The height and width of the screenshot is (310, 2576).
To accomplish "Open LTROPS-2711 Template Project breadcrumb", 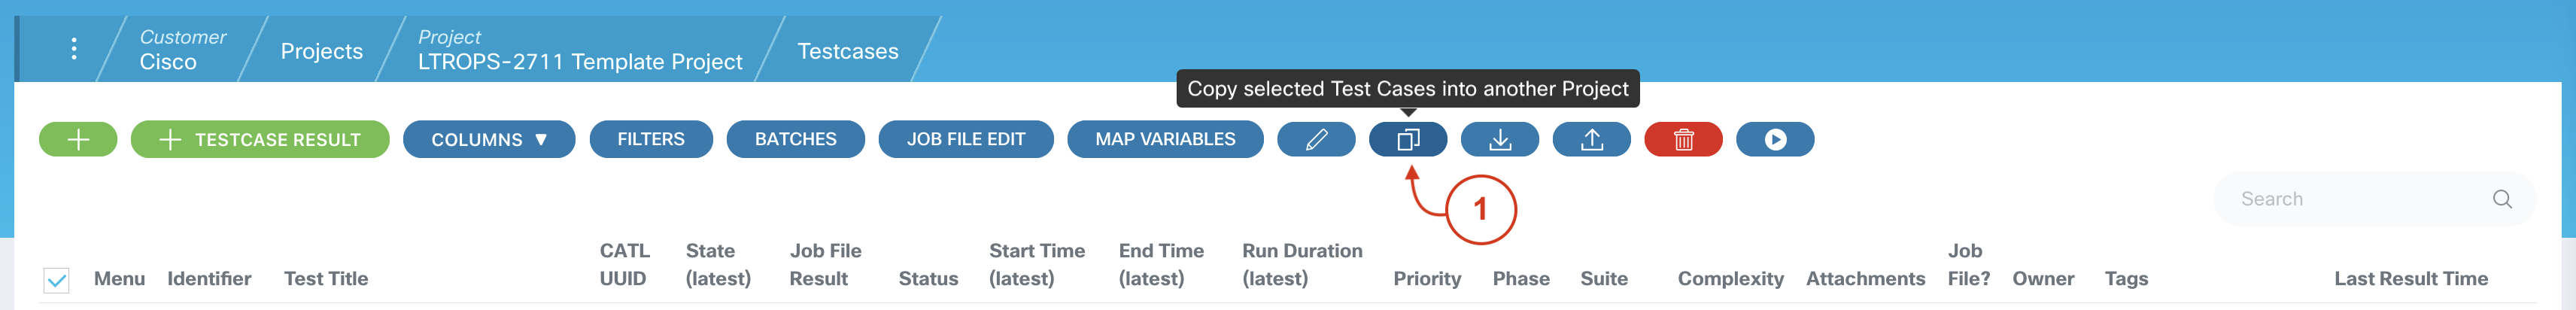I will pos(579,51).
